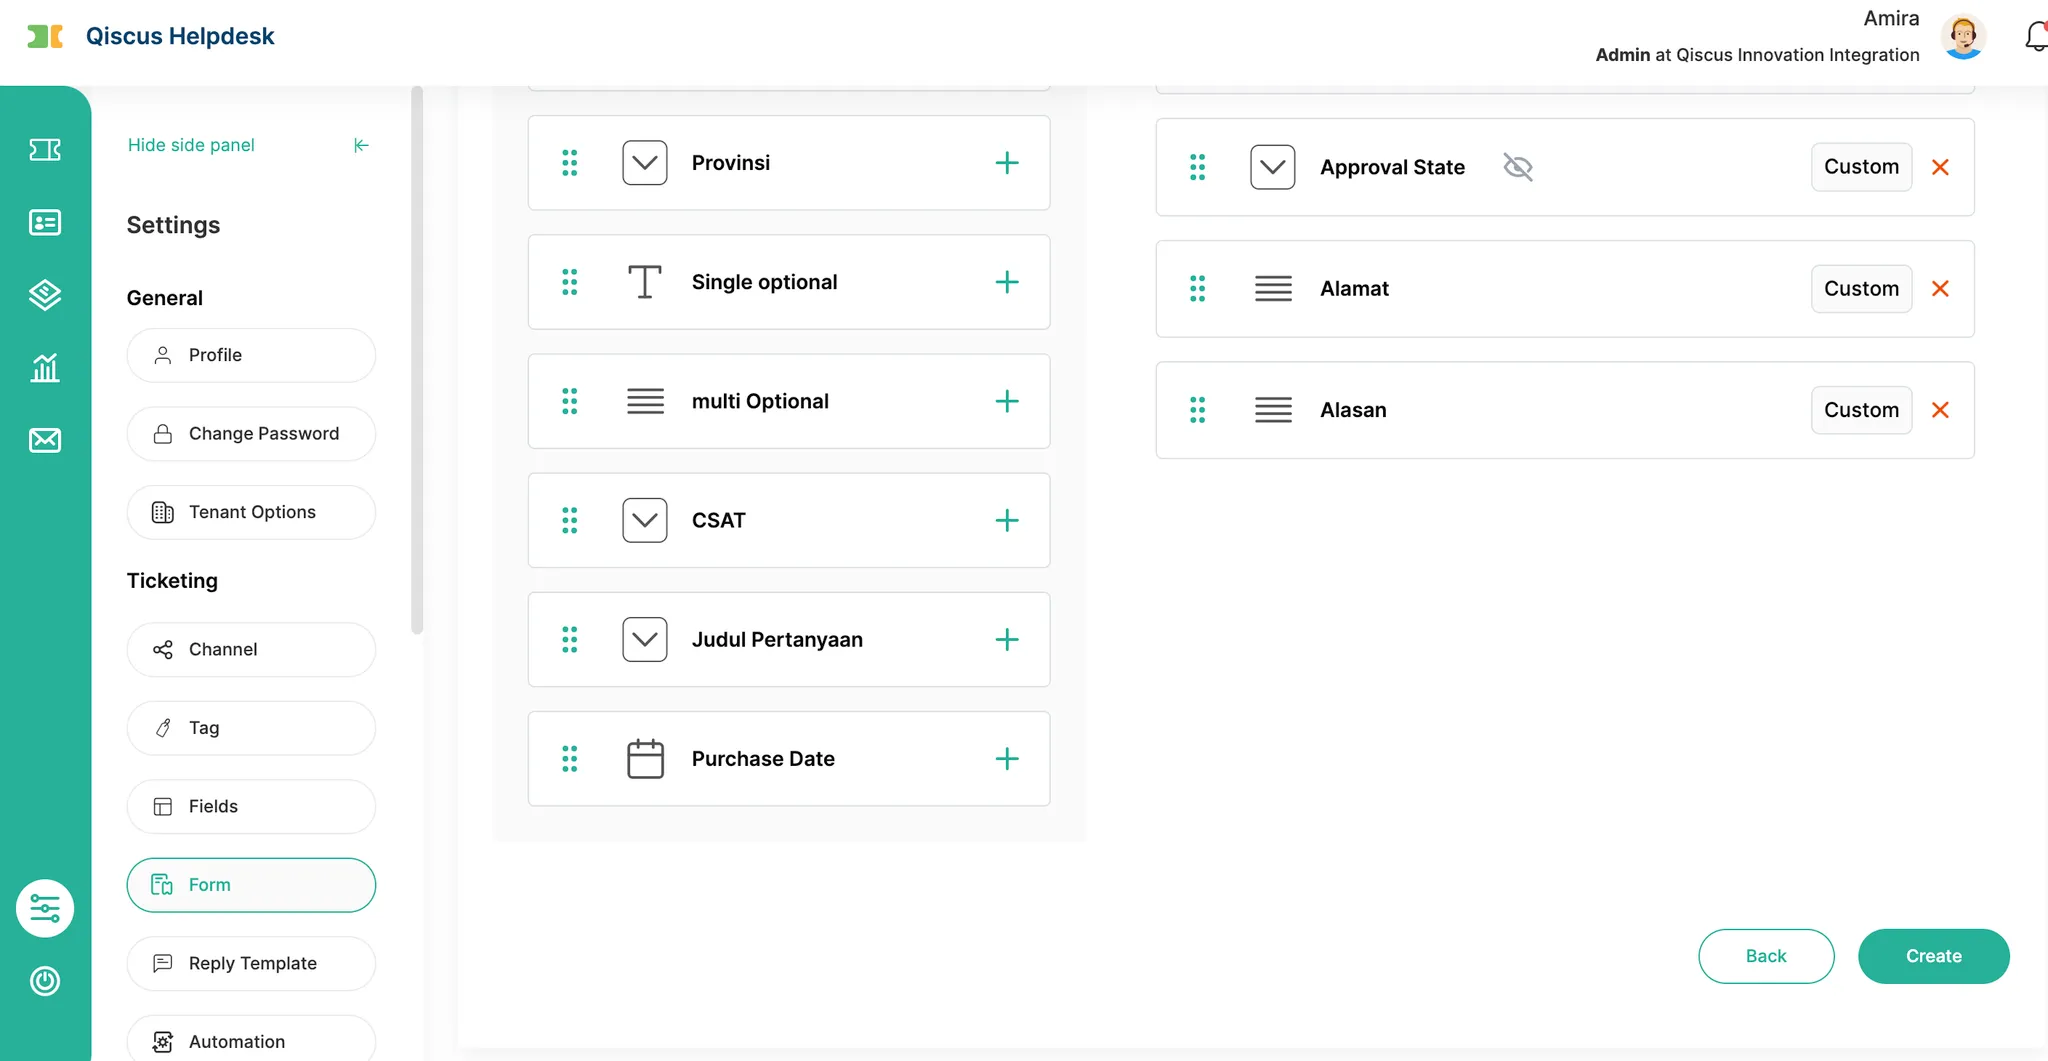Screen dimensions: 2048x1061
Task: Collapse the settings side panel arrow
Action: coord(361,145)
